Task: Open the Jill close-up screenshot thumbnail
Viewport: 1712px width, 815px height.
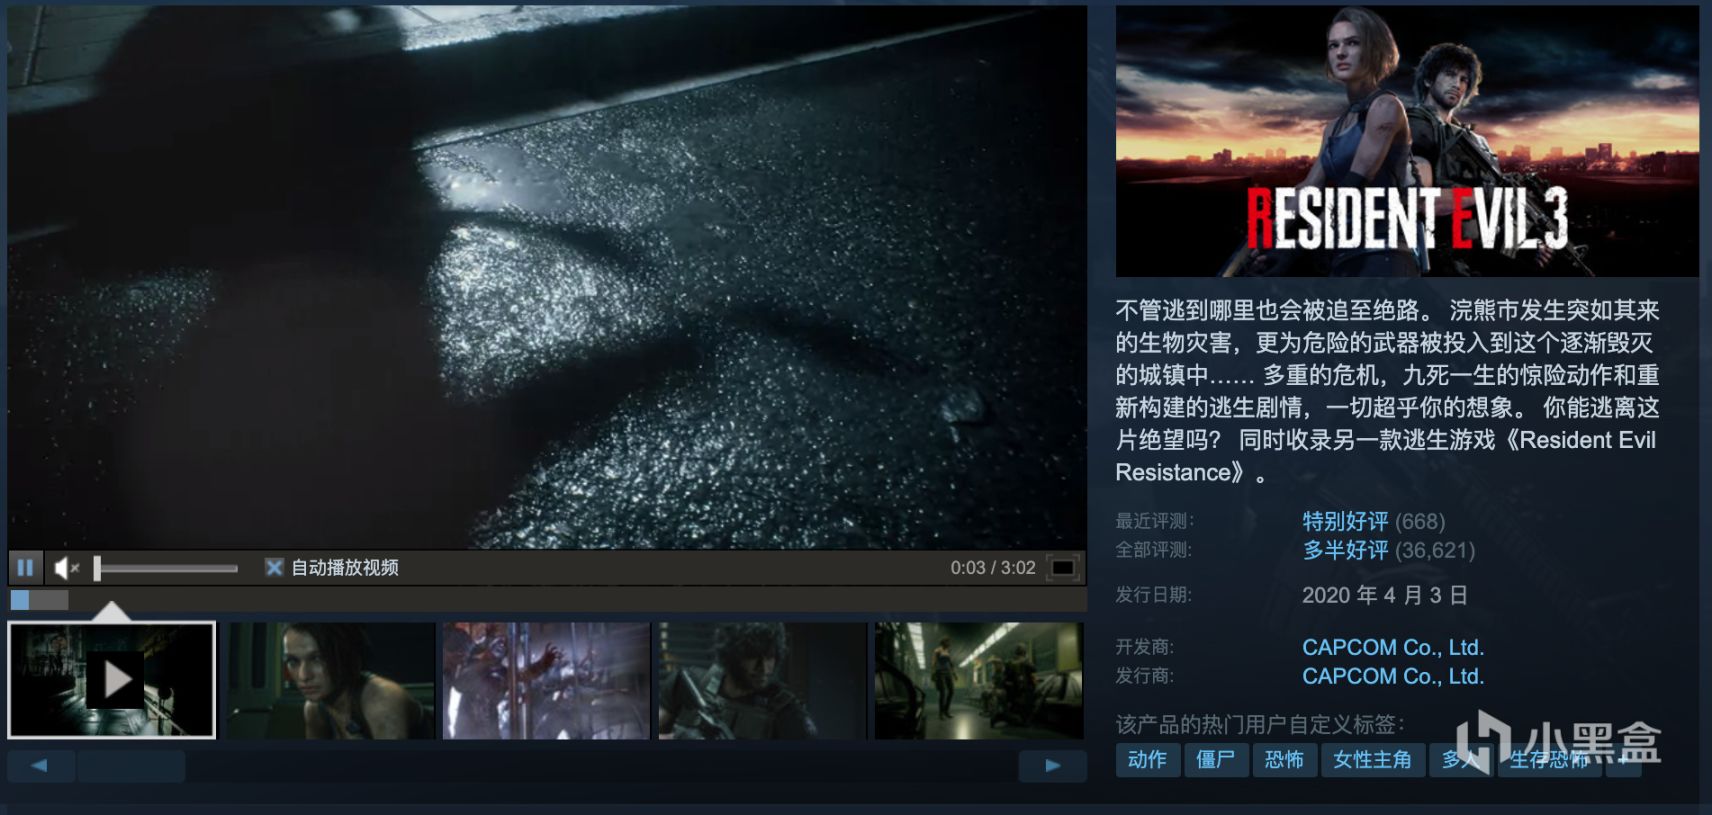Action: [x=330, y=680]
